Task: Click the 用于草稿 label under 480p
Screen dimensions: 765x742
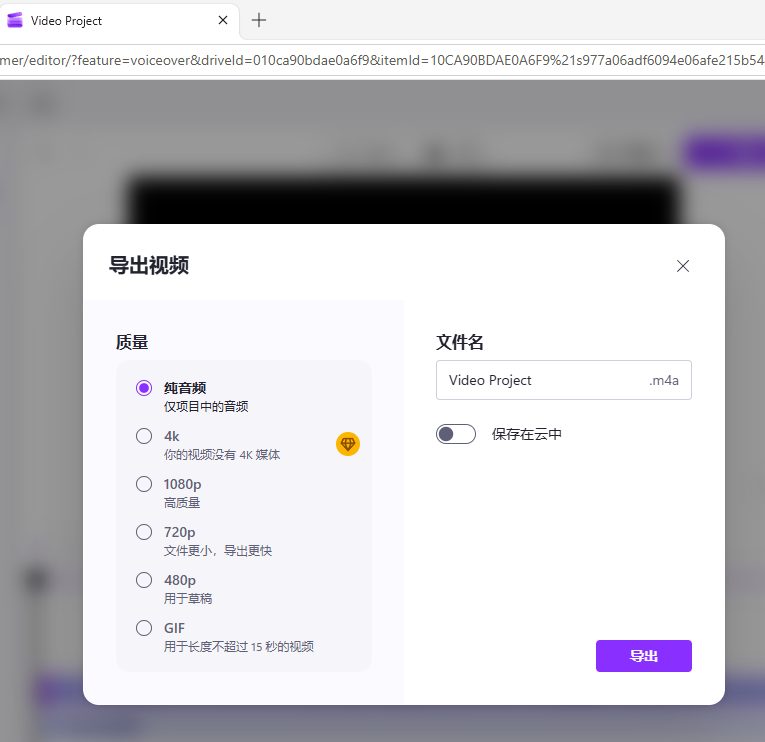Action: (188, 599)
